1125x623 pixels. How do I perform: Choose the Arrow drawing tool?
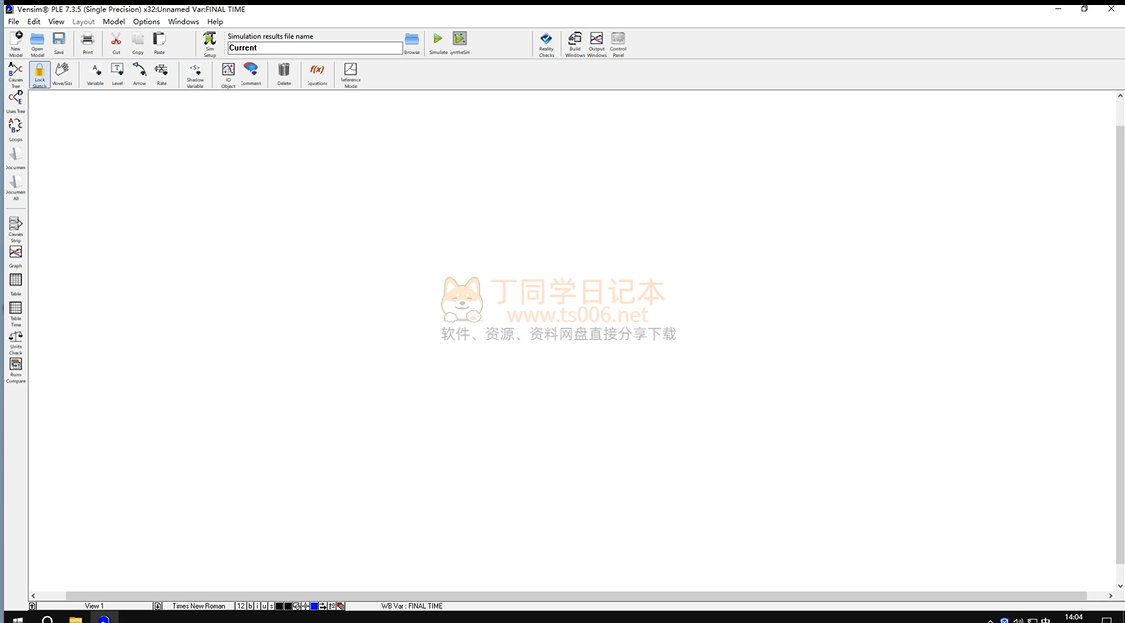point(139,73)
